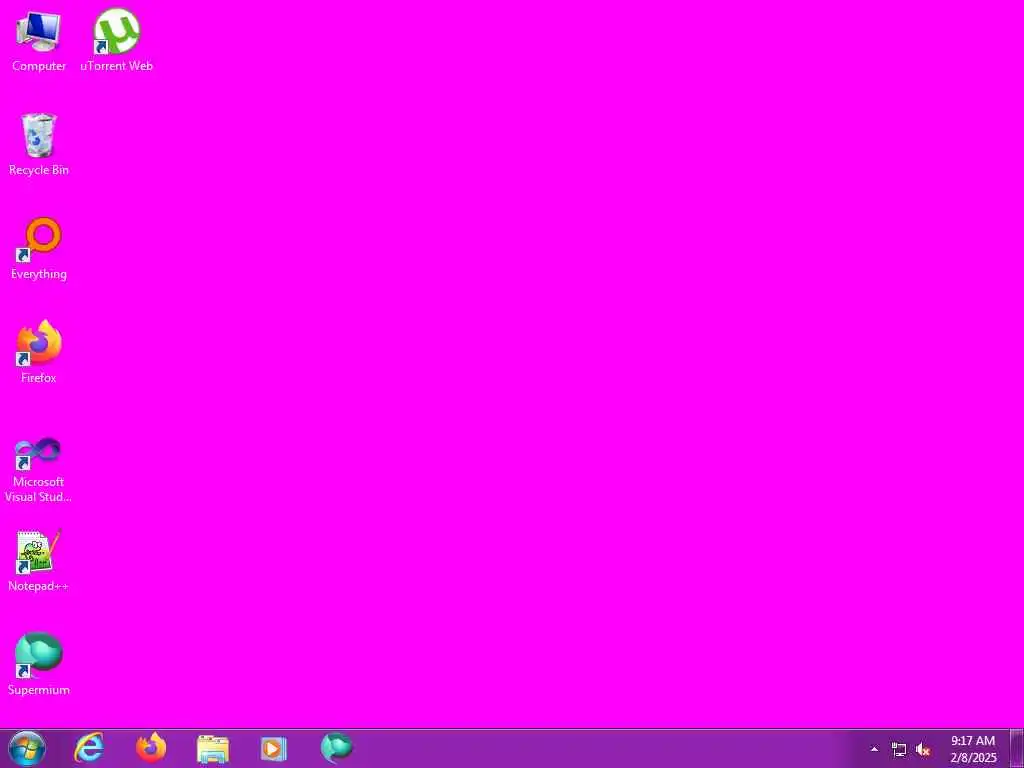This screenshot has height=768, width=1024.
Task: Launch Firefox from the taskbar
Action: 151,748
